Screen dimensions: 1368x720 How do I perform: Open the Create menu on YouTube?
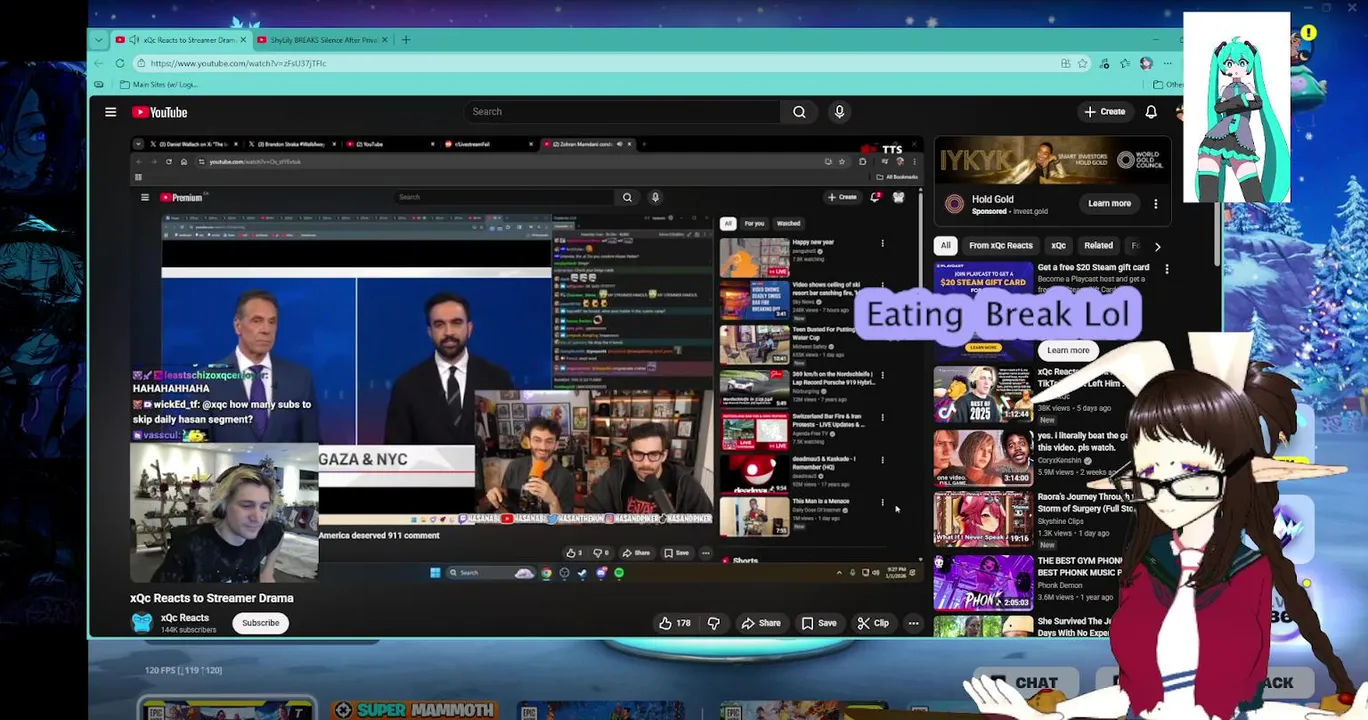[1104, 112]
